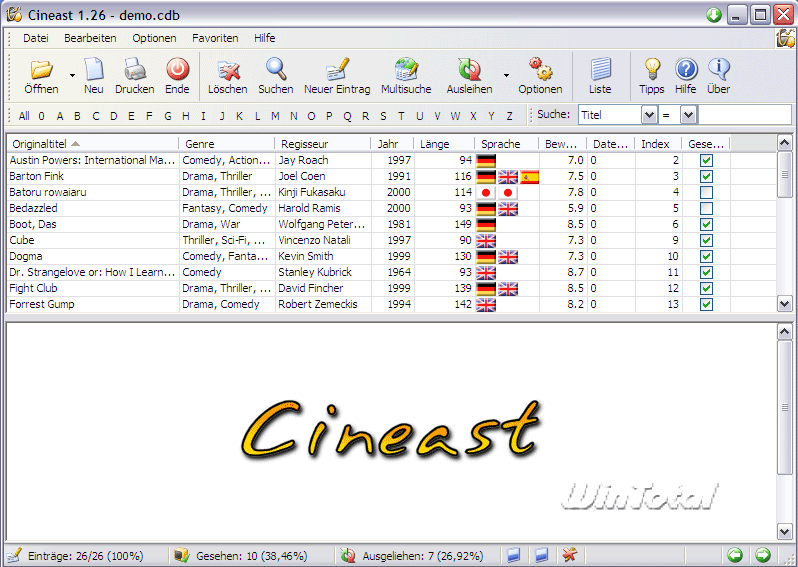Open the Titel search field dropdown
The width and height of the screenshot is (798, 567).
pyautogui.click(x=649, y=115)
